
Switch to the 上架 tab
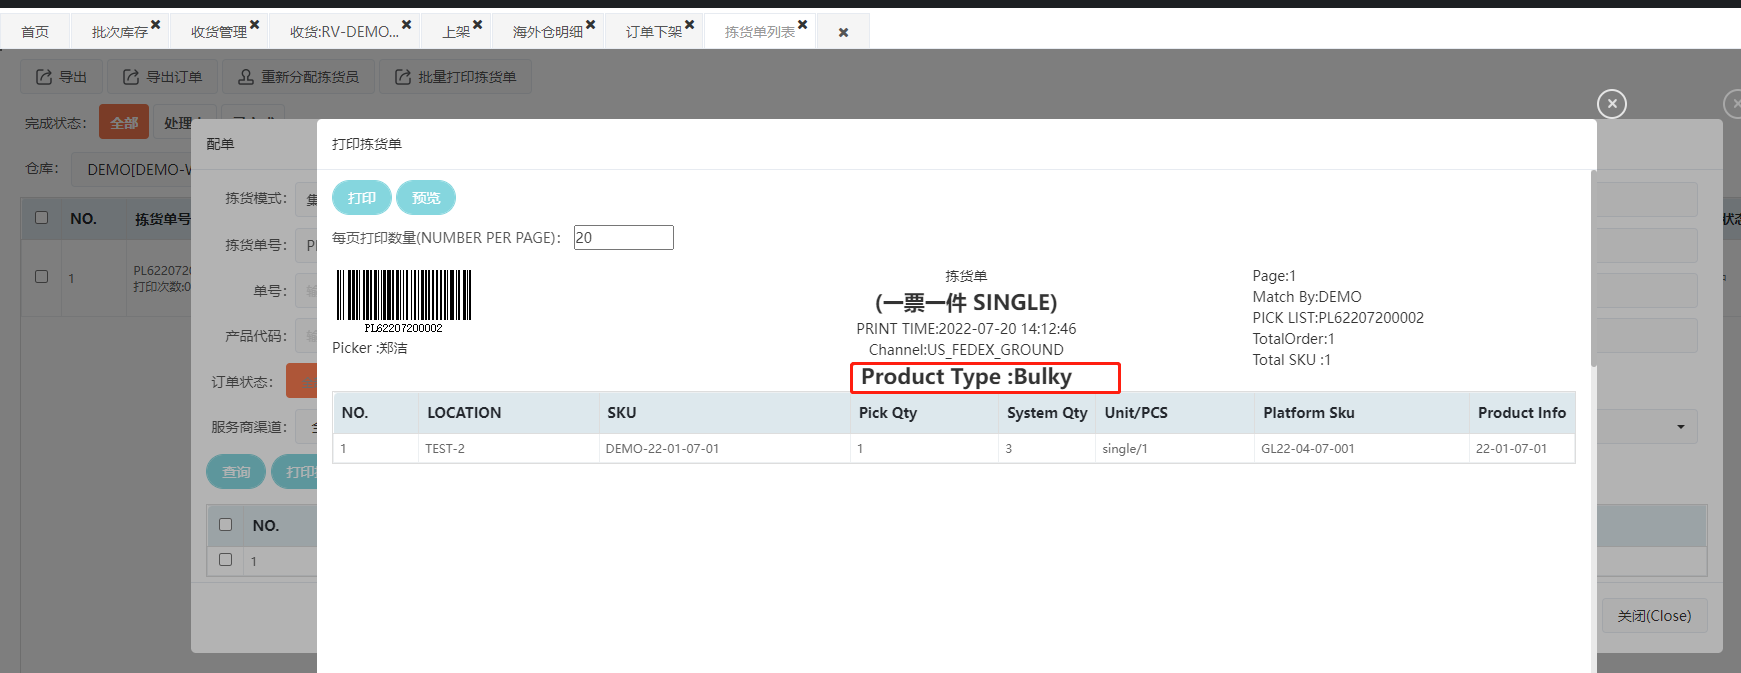(x=456, y=32)
